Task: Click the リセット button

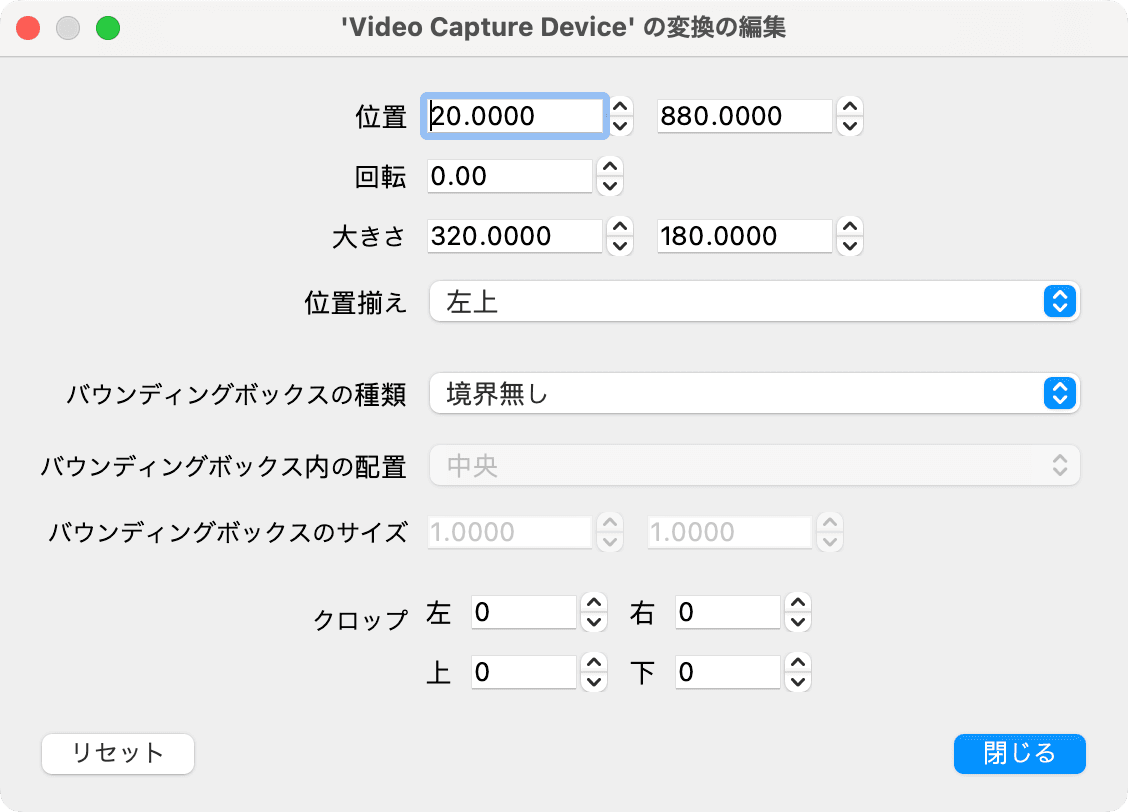Action: tap(118, 754)
